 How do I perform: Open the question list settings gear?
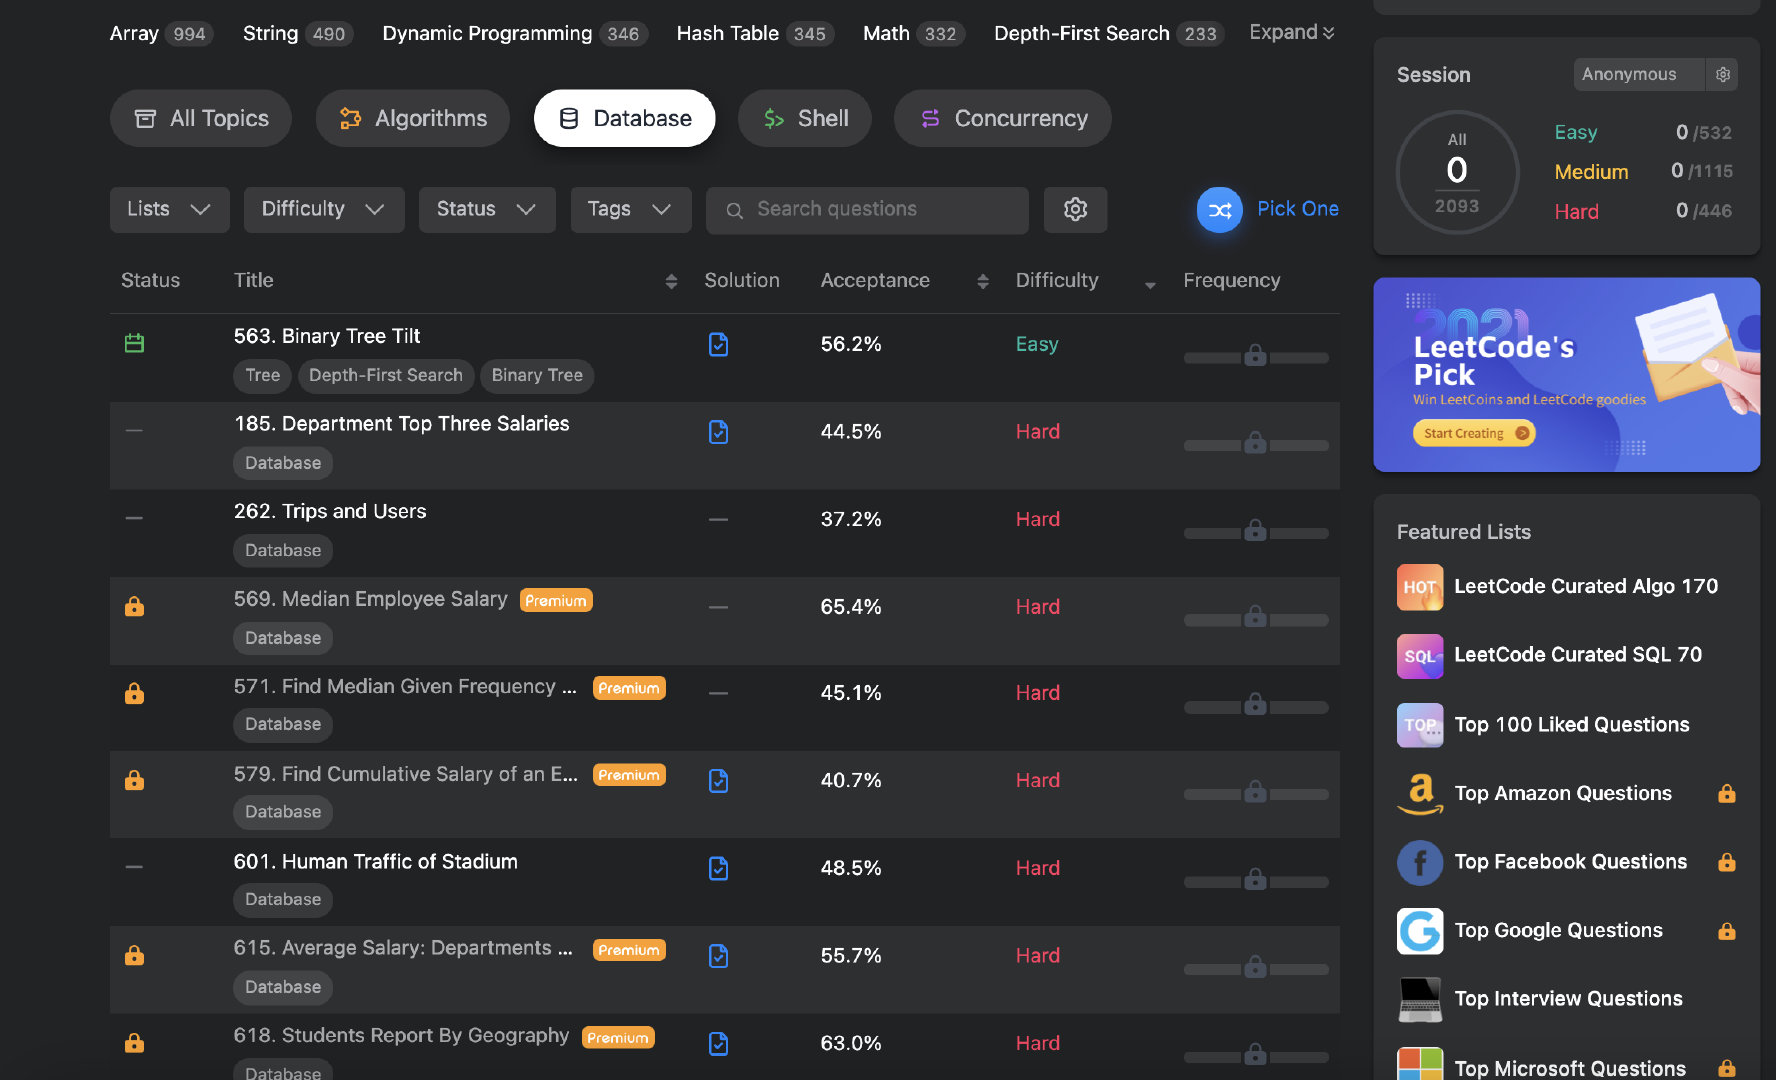(x=1075, y=209)
